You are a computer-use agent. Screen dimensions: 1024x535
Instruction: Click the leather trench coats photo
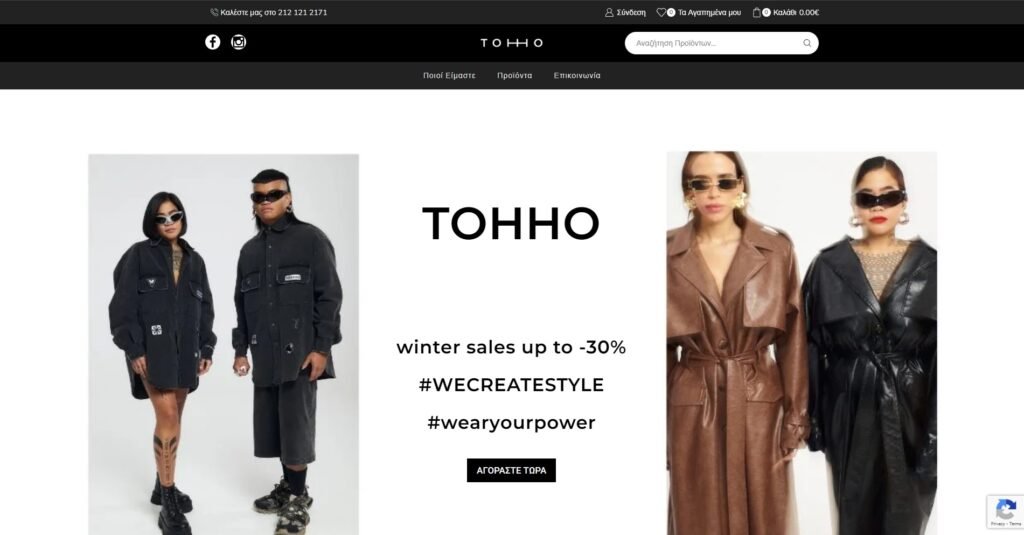[x=801, y=343]
